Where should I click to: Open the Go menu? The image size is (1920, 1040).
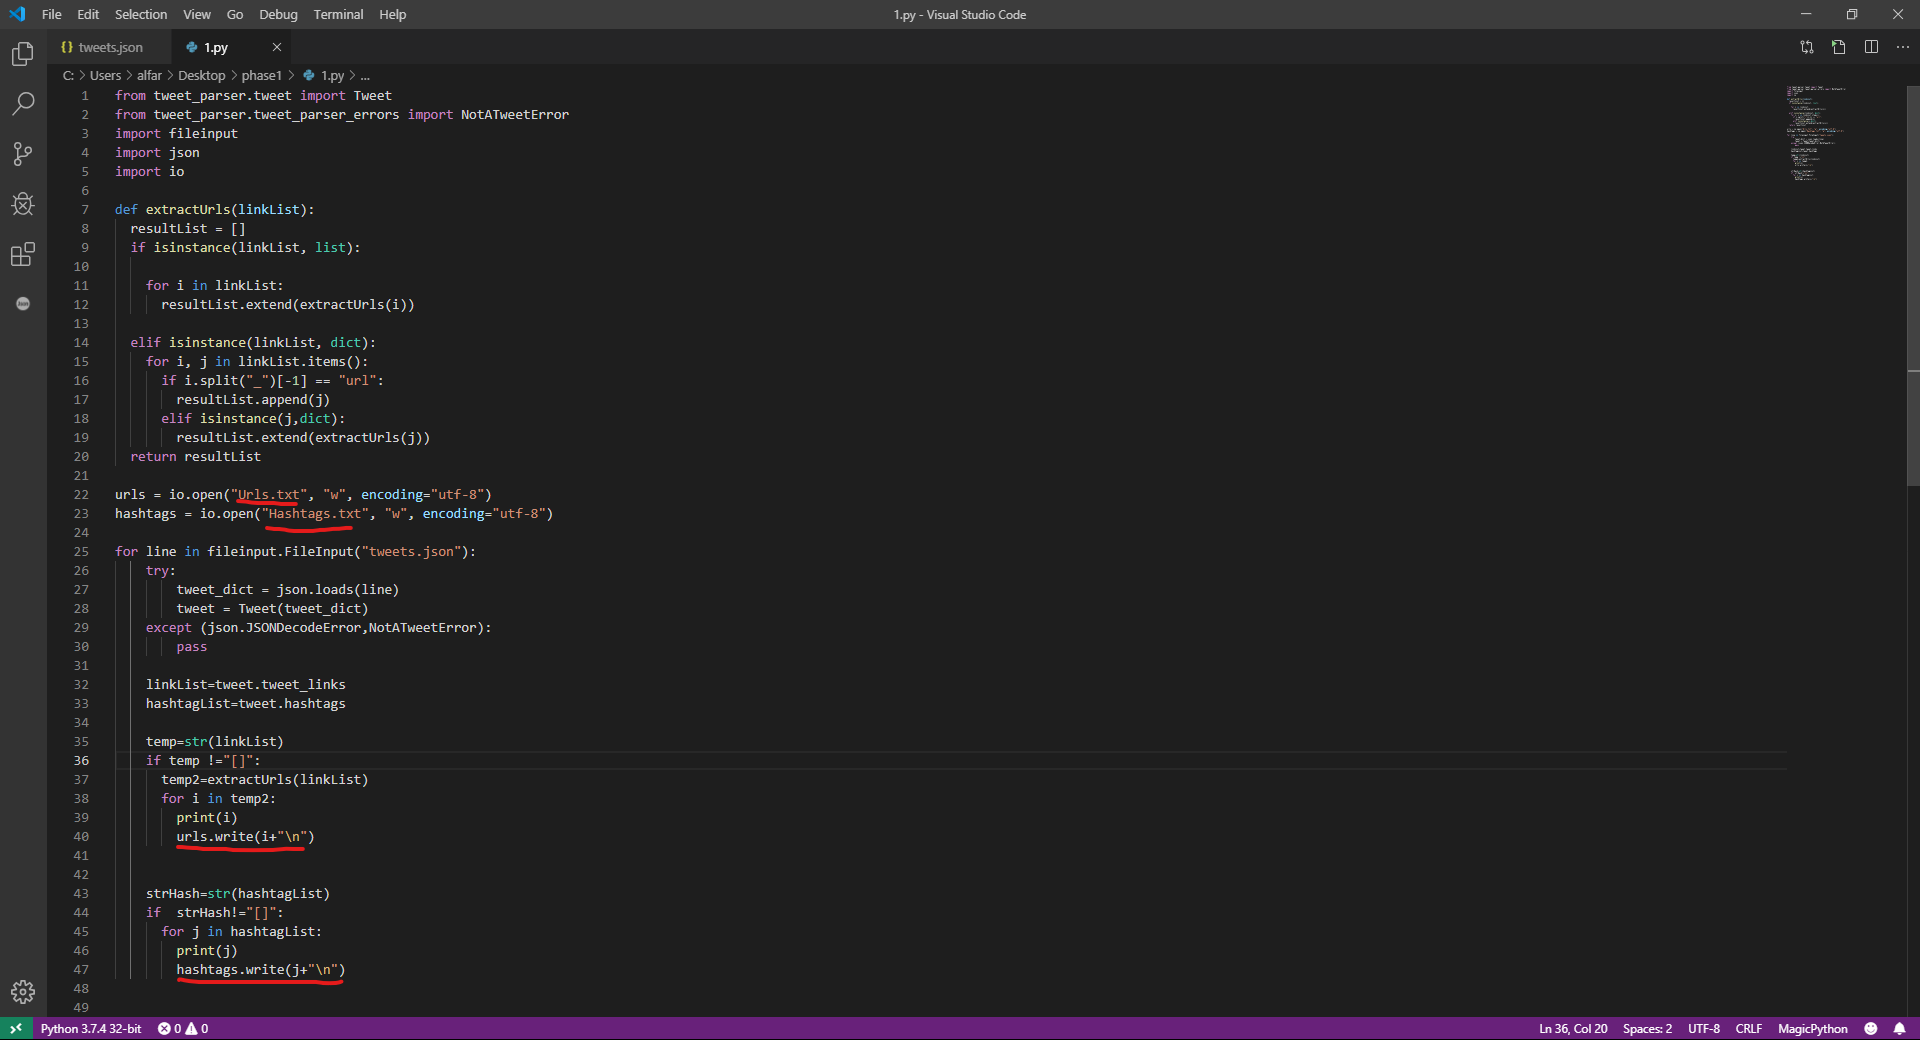click(235, 14)
